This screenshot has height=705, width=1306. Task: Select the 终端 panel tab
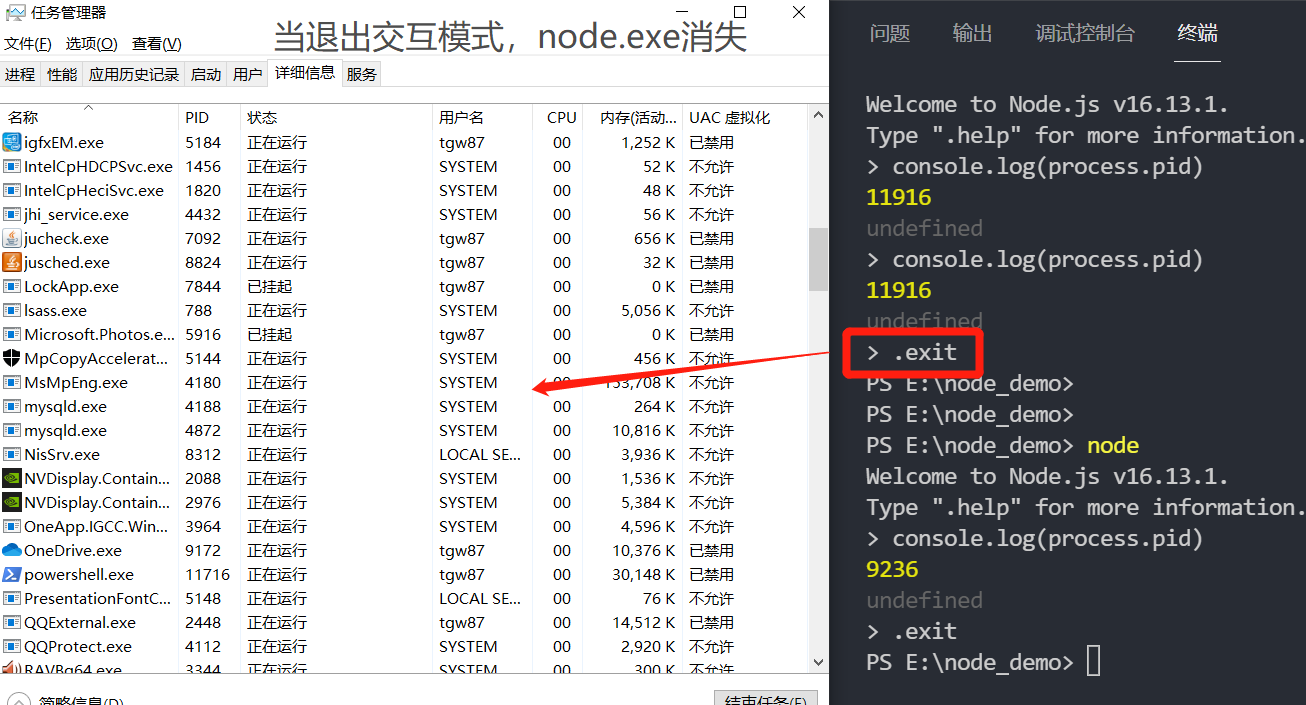click(1198, 33)
